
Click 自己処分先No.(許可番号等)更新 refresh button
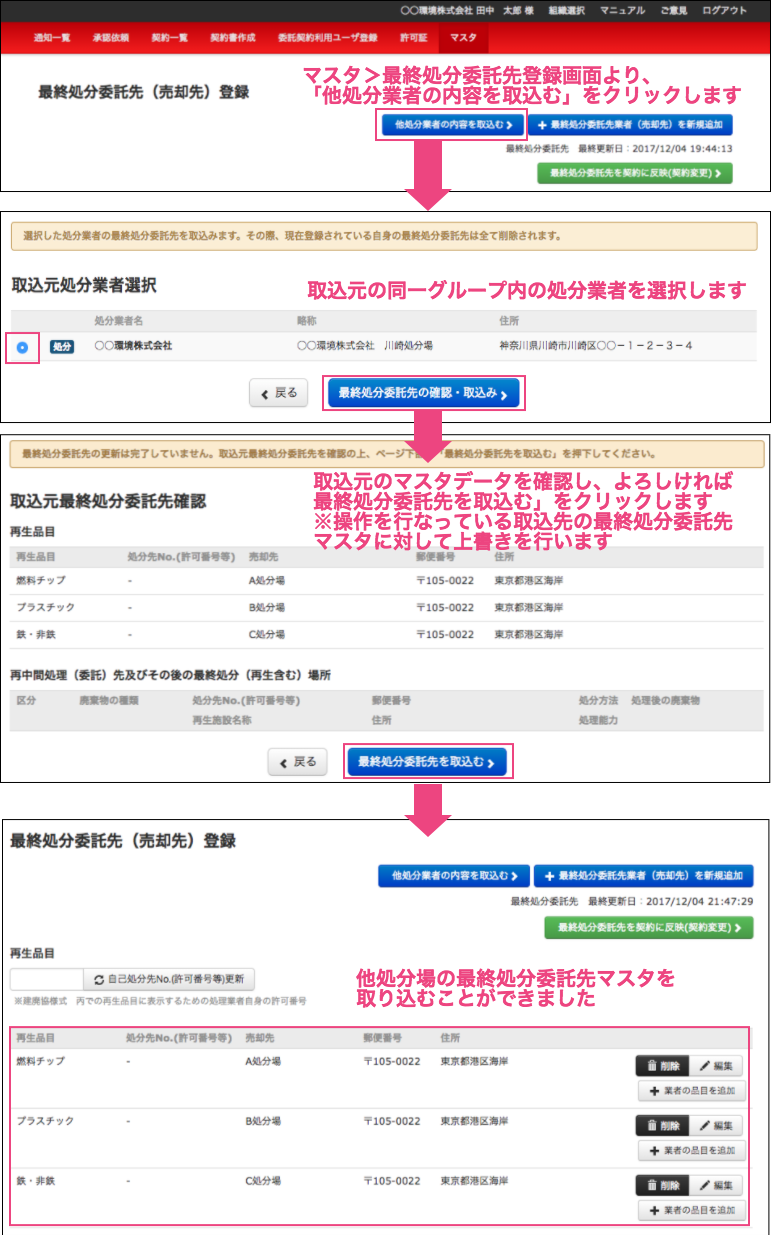[x=168, y=980]
